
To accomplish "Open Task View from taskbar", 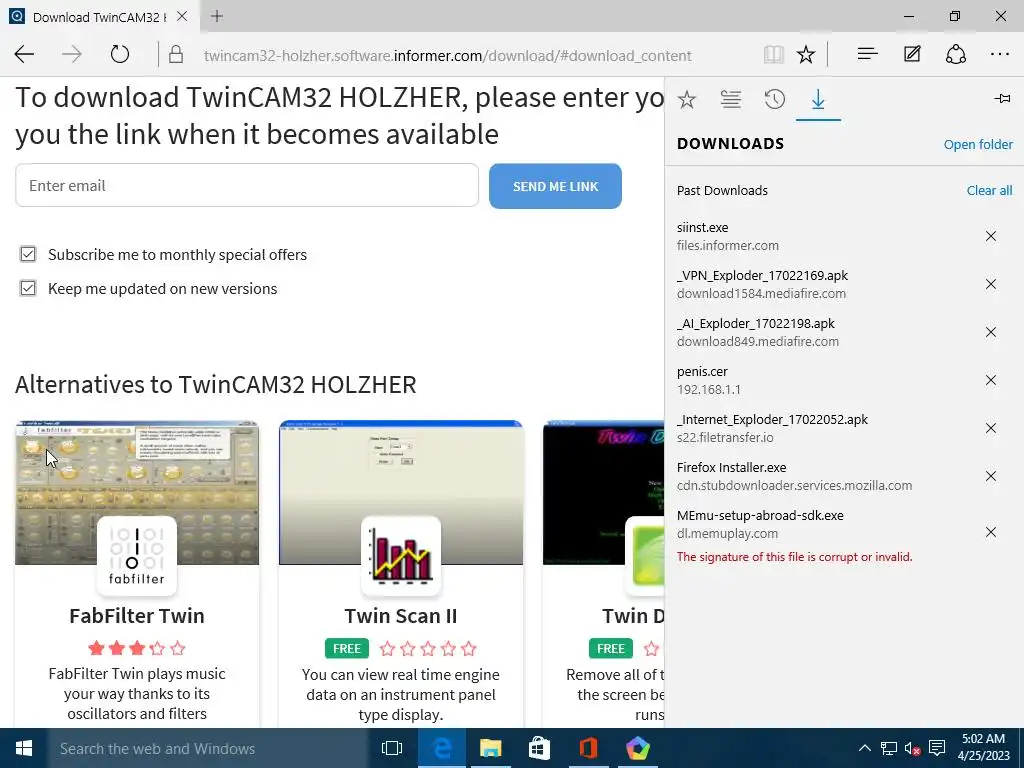I will coord(391,748).
